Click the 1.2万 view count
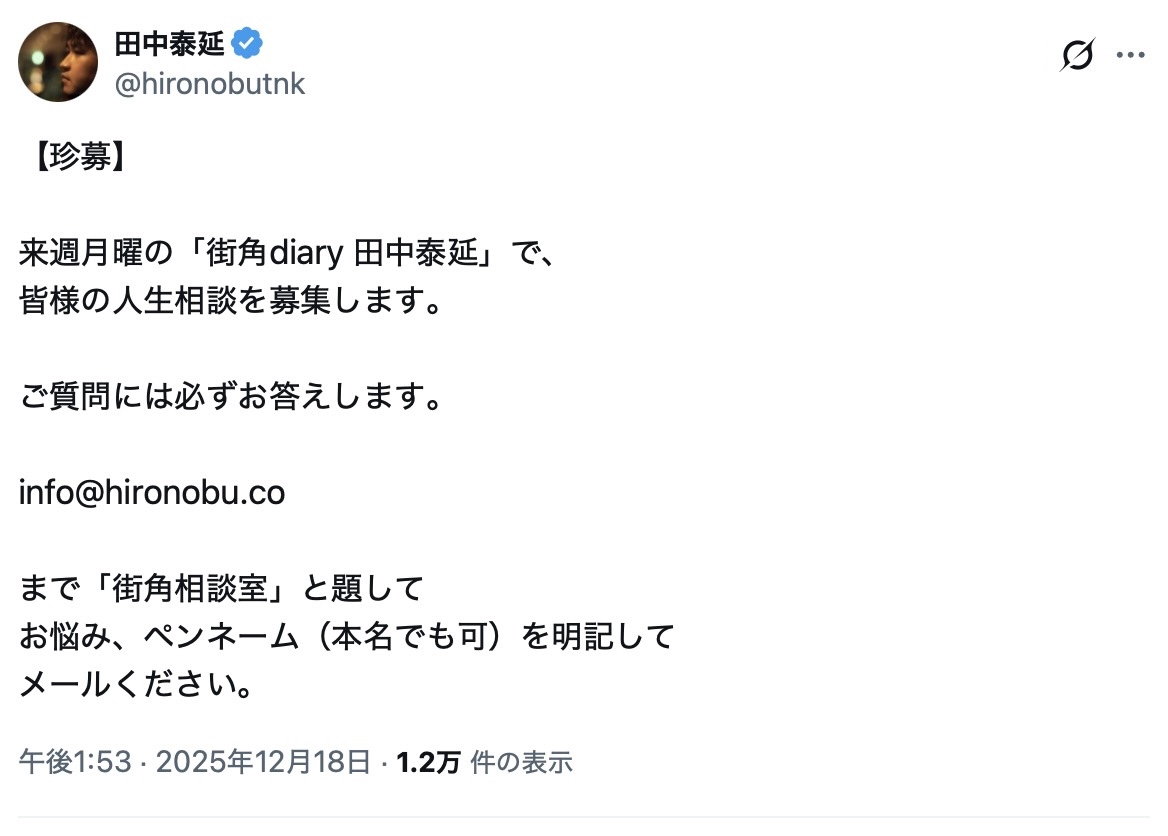Viewport: 1168px width, 836px height. click(428, 763)
